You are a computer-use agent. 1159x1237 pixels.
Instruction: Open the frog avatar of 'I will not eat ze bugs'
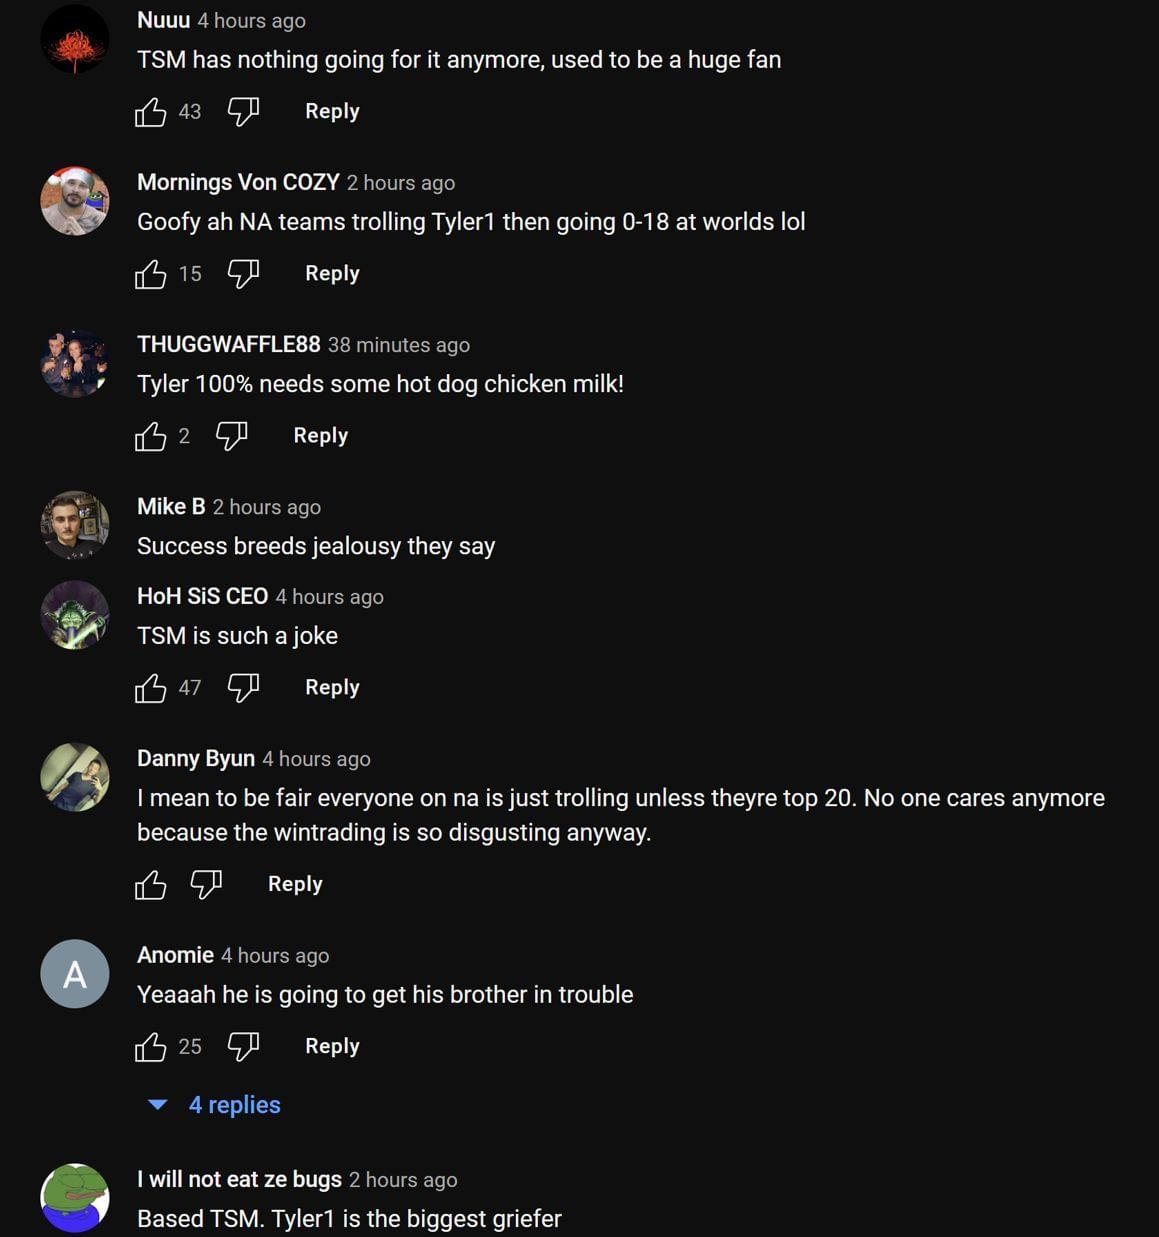coord(74,1197)
